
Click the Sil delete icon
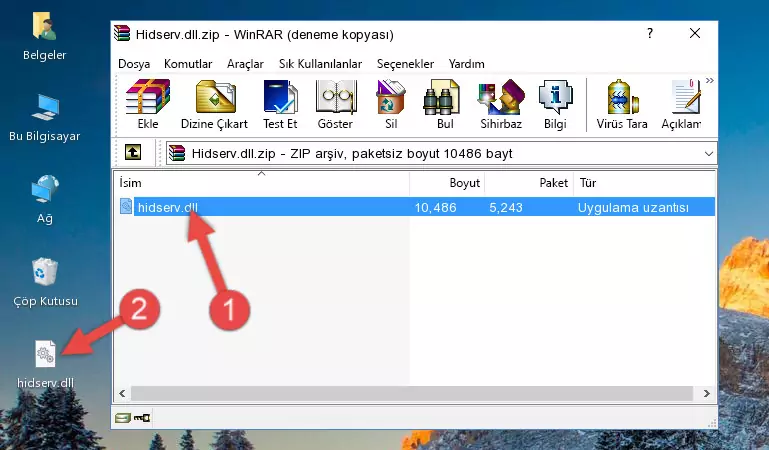pos(391,104)
